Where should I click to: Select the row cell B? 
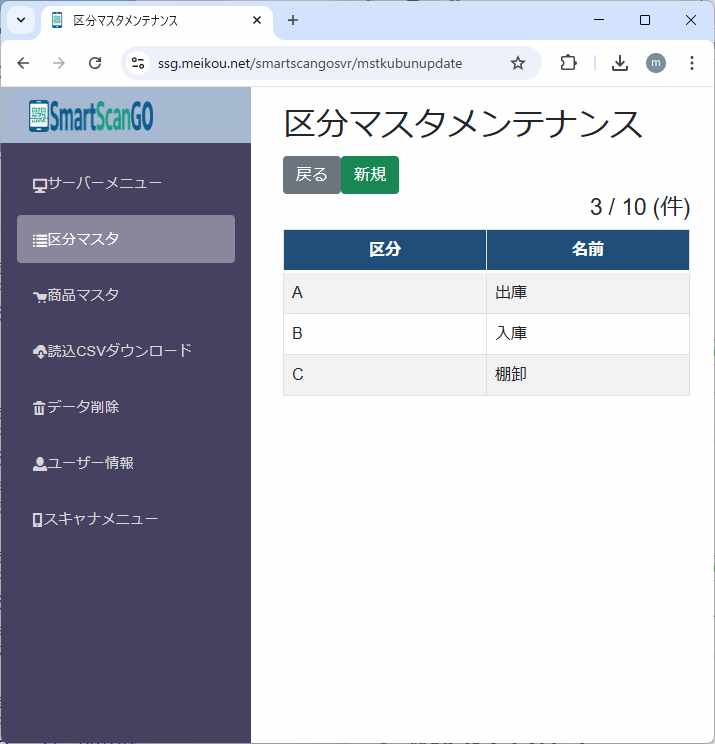pyautogui.click(x=385, y=334)
